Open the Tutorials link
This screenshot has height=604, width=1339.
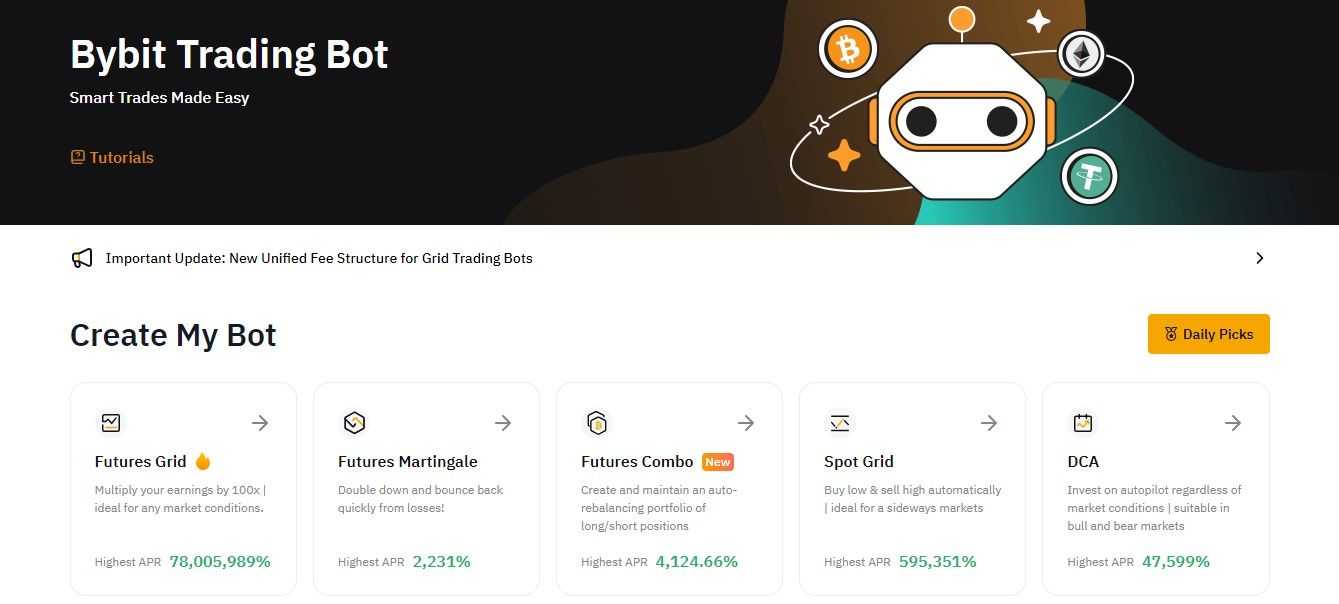point(112,157)
